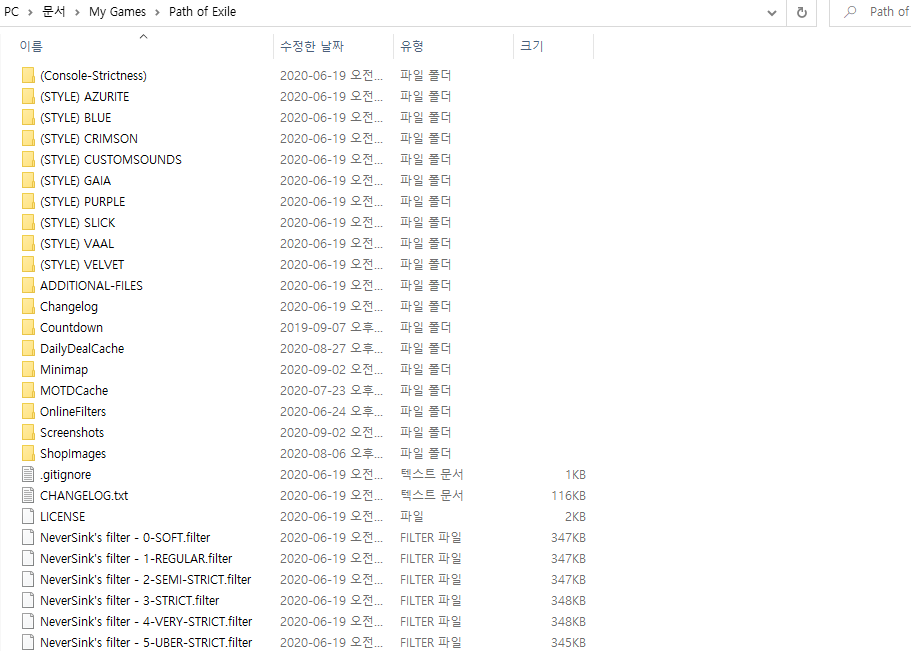Viewport: 911px width, 659px height.
Task: Expand the chevron after My Games breadcrumb
Action: pyautogui.click(x=157, y=12)
